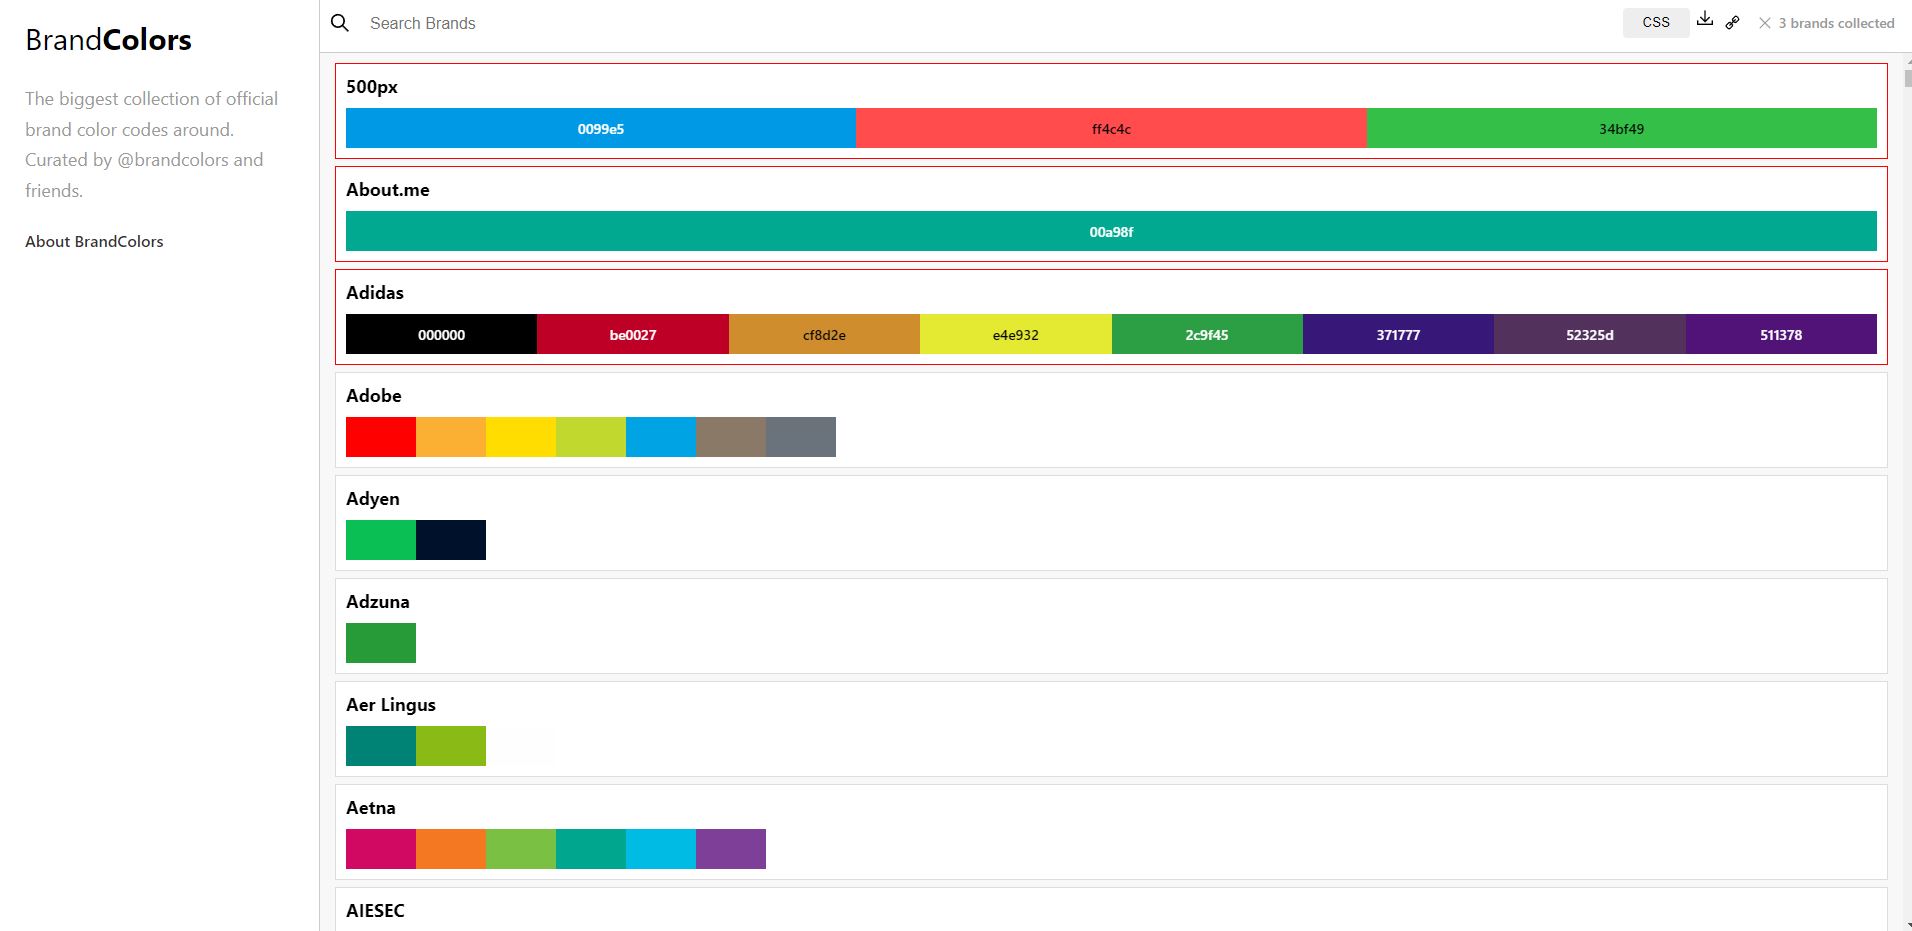Copy Adidas yellow color e4e932
Image resolution: width=1912 pixels, height=931 pixels.
(1016, 334)
